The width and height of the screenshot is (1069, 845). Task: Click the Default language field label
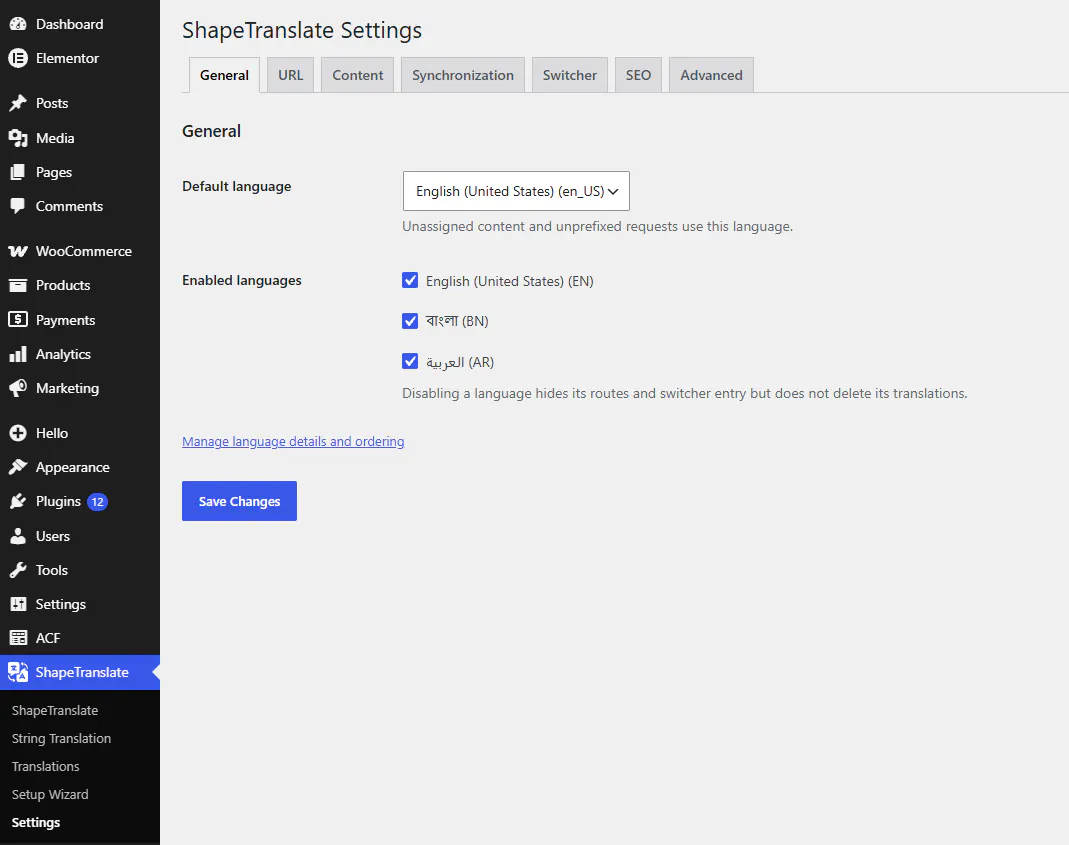237,186
